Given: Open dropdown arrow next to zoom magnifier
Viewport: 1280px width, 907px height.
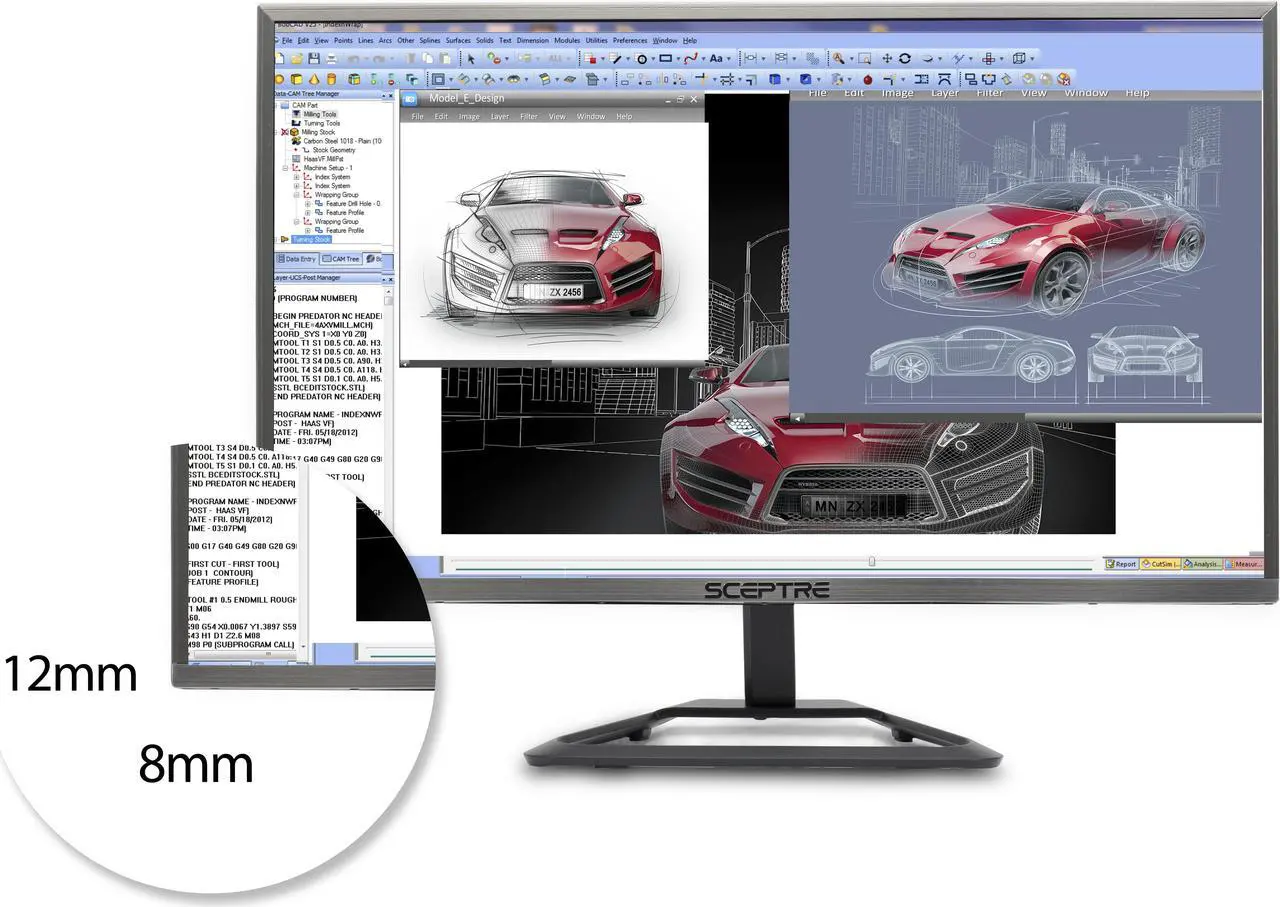Looking at the screenshot, I should 852,59.
